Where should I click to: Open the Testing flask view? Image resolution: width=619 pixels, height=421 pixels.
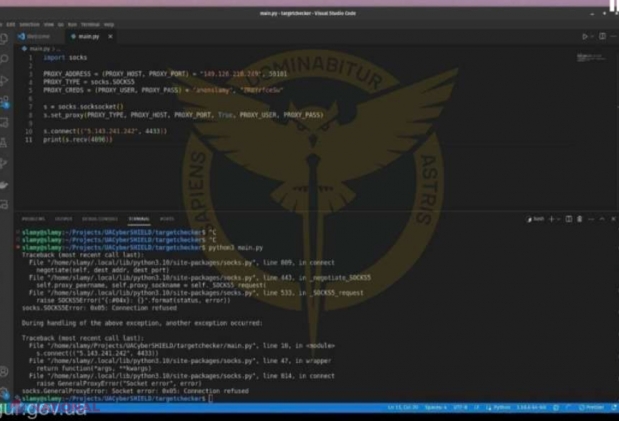click(x=6, y=143)
